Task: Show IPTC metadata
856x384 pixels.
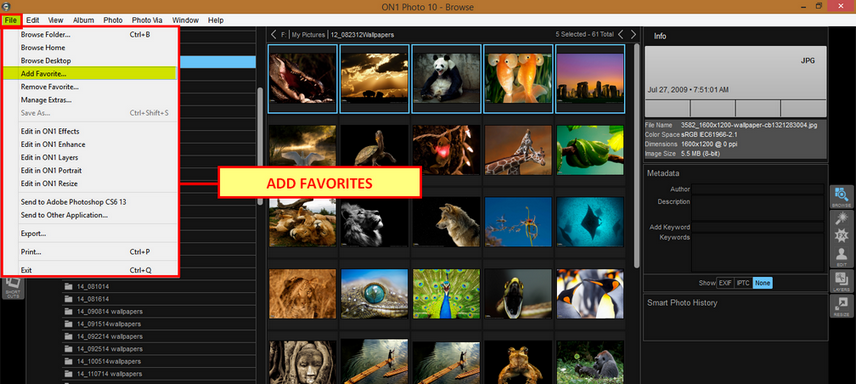Action: pyautogui.click(x=743, y=283)
